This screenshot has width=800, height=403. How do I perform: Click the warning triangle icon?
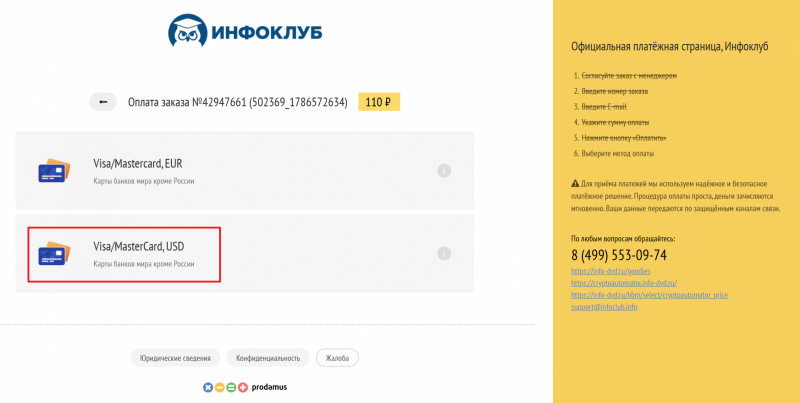click(x=575, y=183)
